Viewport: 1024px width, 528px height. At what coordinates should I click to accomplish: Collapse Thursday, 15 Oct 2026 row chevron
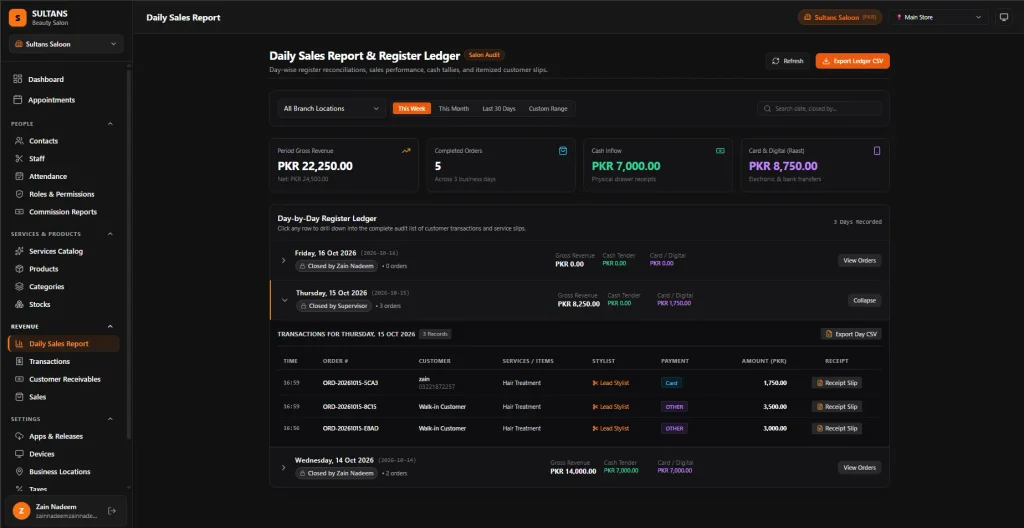click(285, 300)
